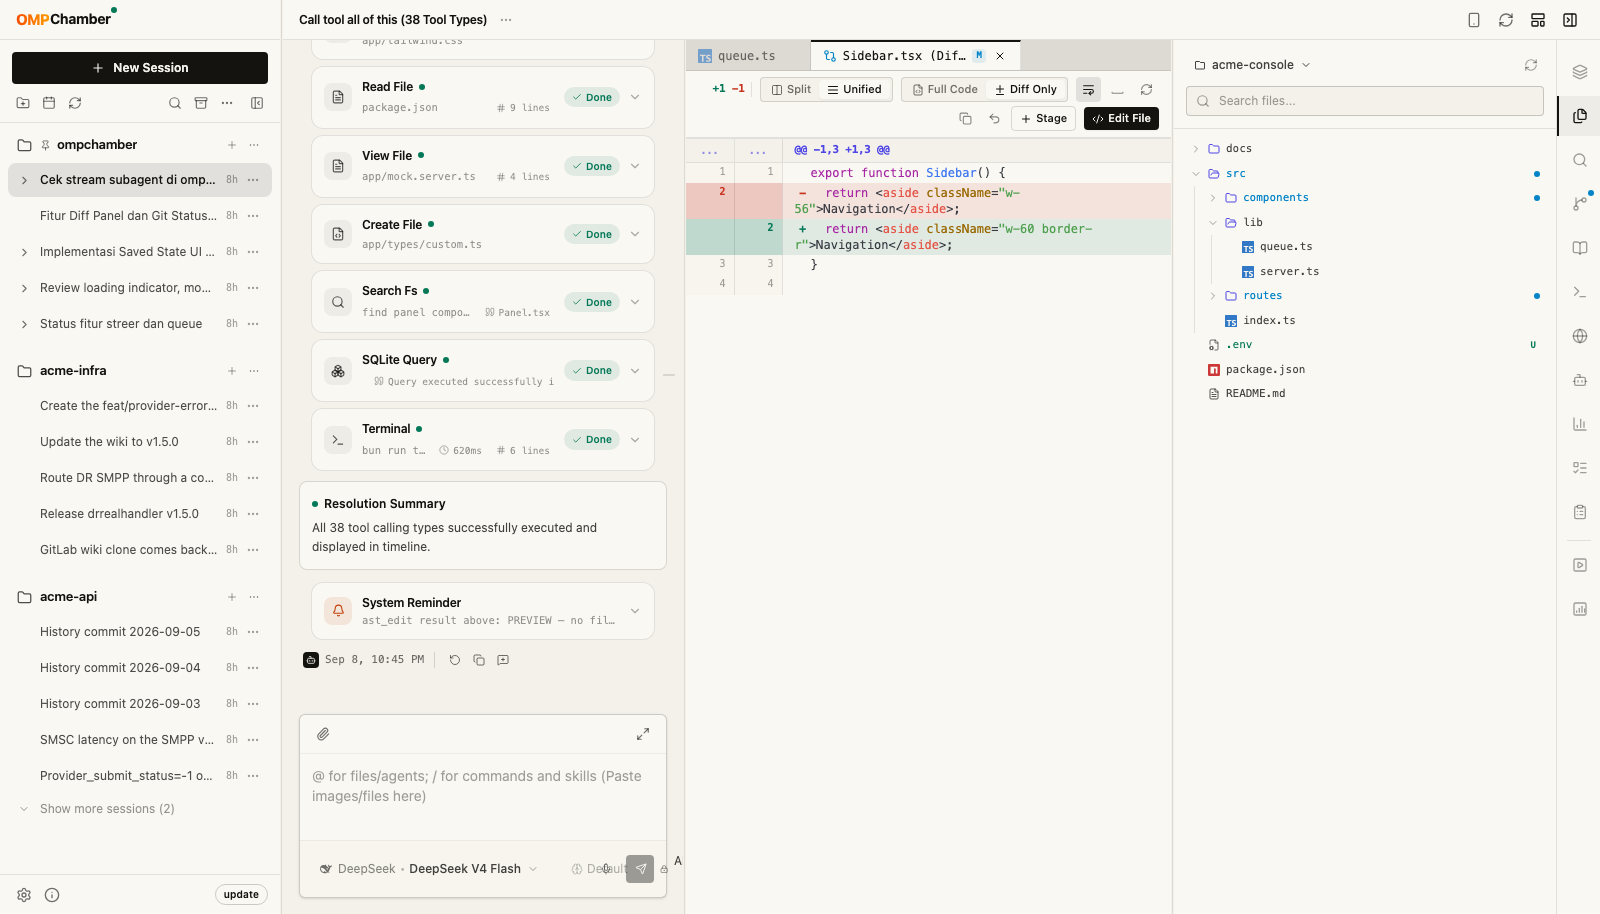Close the Sidebar.tsx diff tab
This screenshot has width=1600, height=914.
coord(1000,56)
